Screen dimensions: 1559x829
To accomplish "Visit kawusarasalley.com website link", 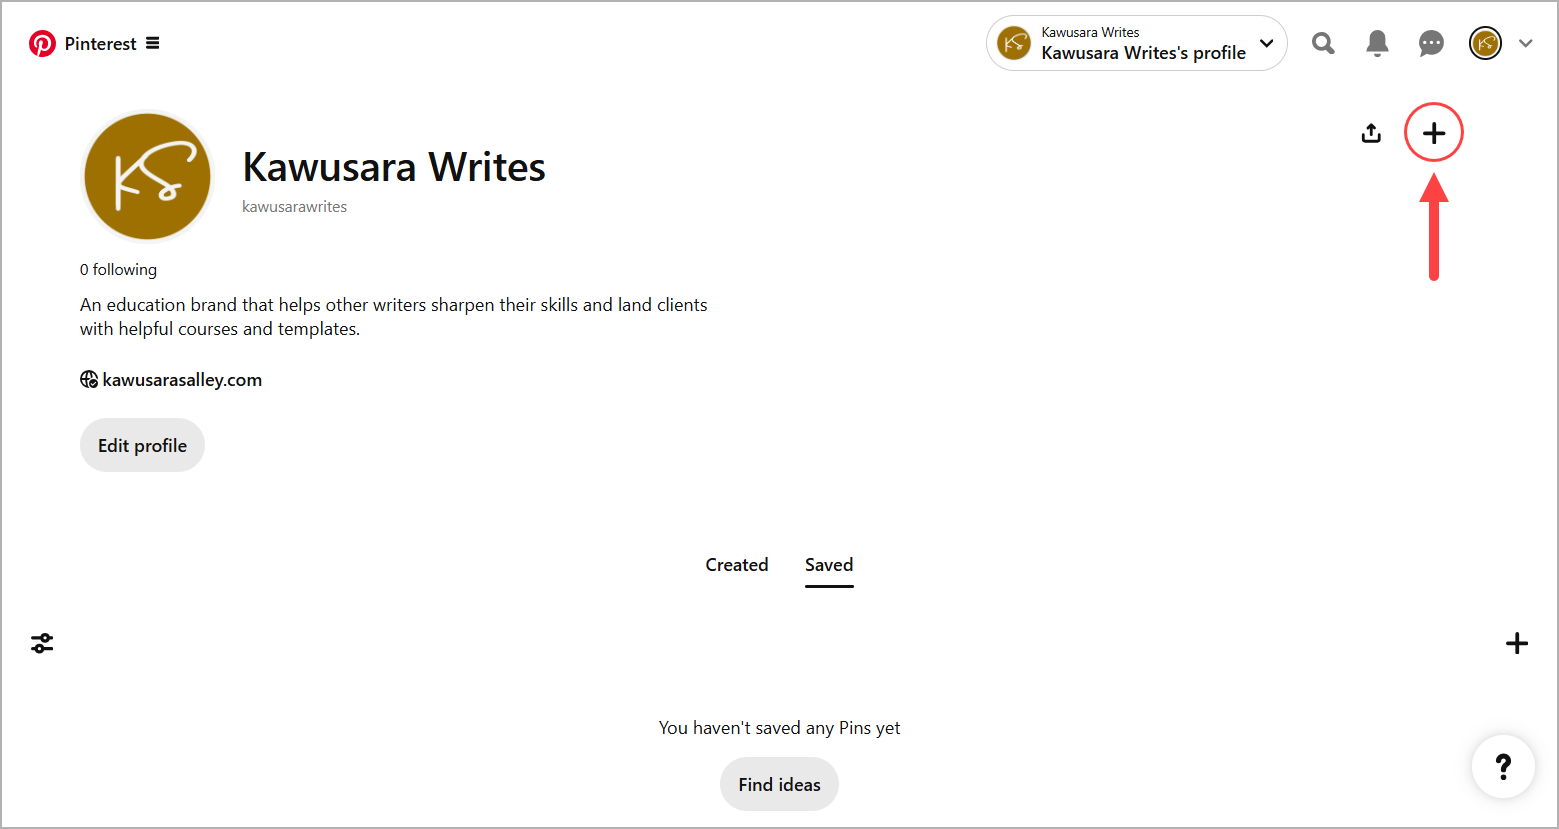I will tap(182, 380).
